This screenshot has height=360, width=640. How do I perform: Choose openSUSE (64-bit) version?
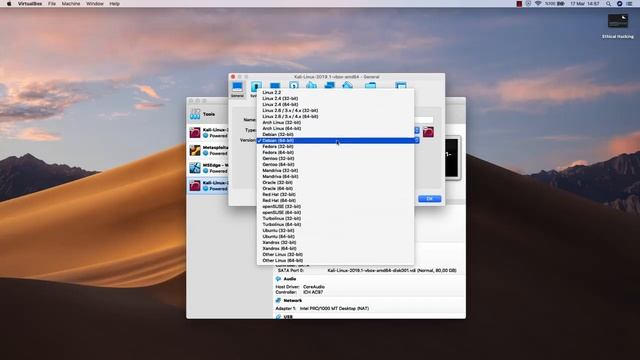click(336, 212)
